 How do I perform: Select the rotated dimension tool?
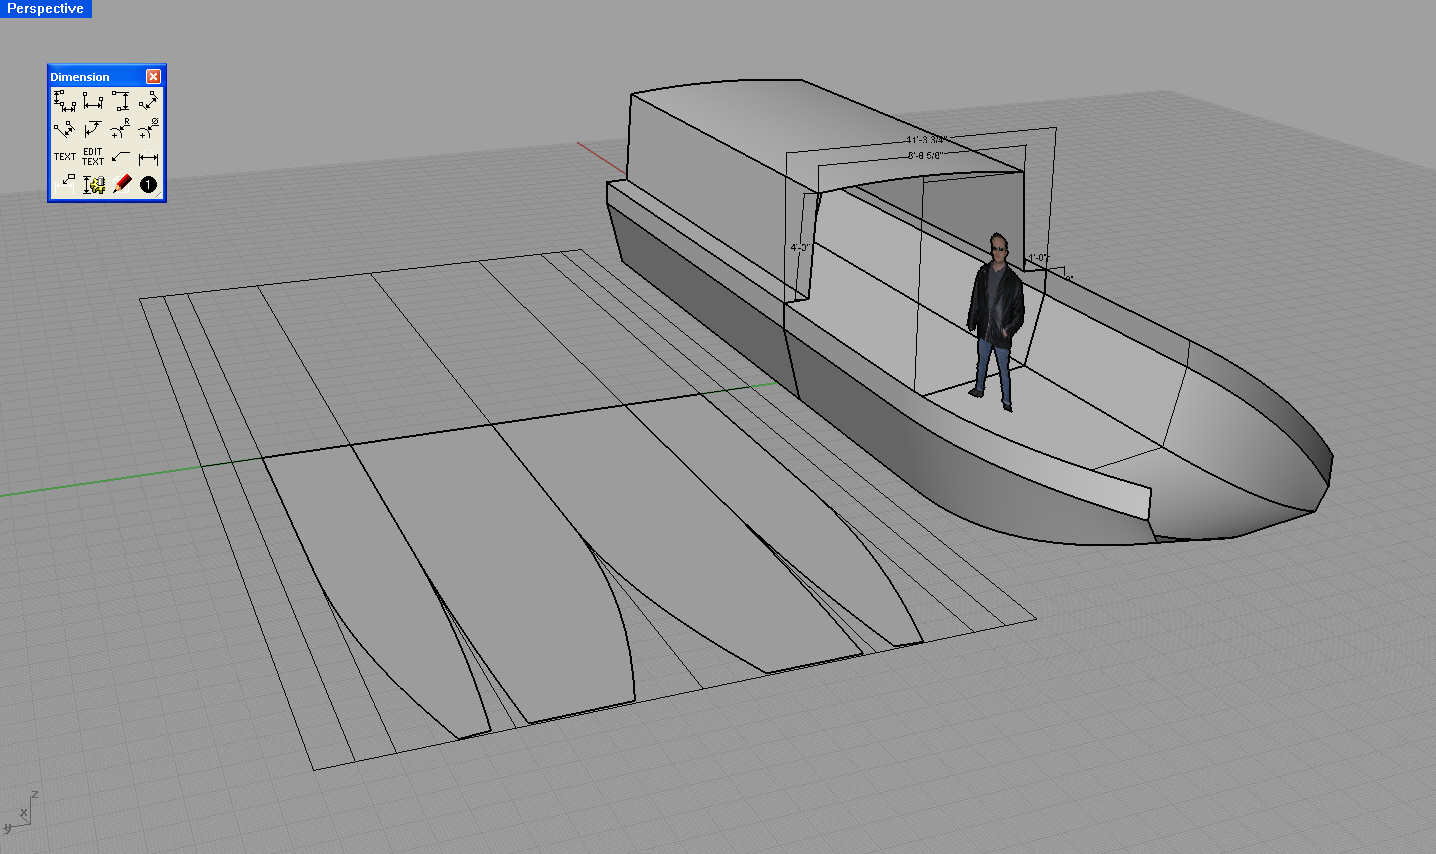(65, 129)
